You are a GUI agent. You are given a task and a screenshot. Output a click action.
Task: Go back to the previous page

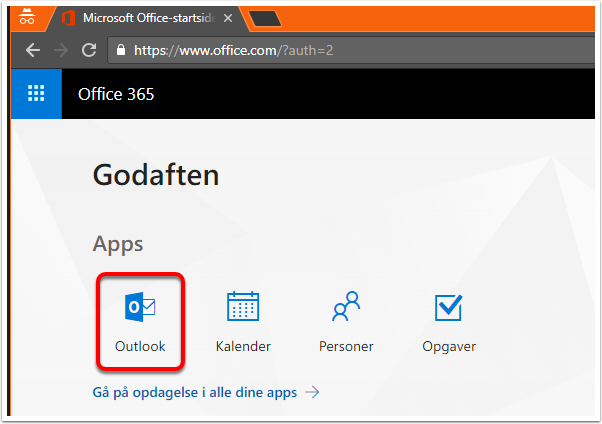click(x=33, y=50)
